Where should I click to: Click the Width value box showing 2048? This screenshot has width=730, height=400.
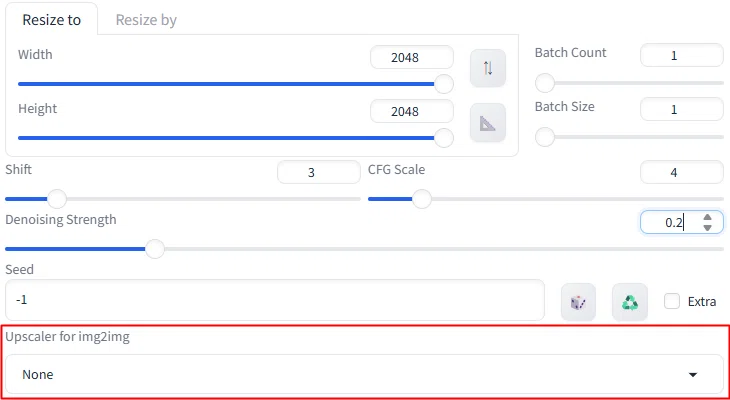tap(412, 57)
